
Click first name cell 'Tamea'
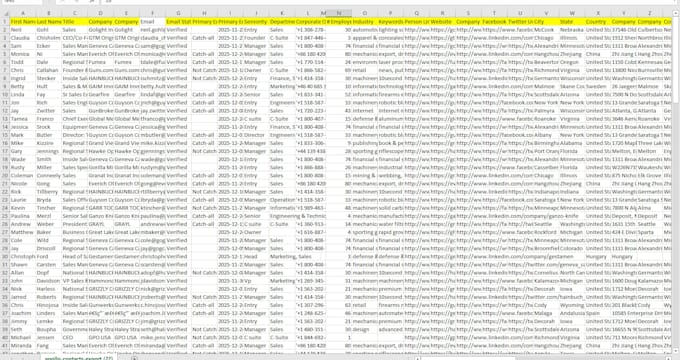(x=23, y=119)
